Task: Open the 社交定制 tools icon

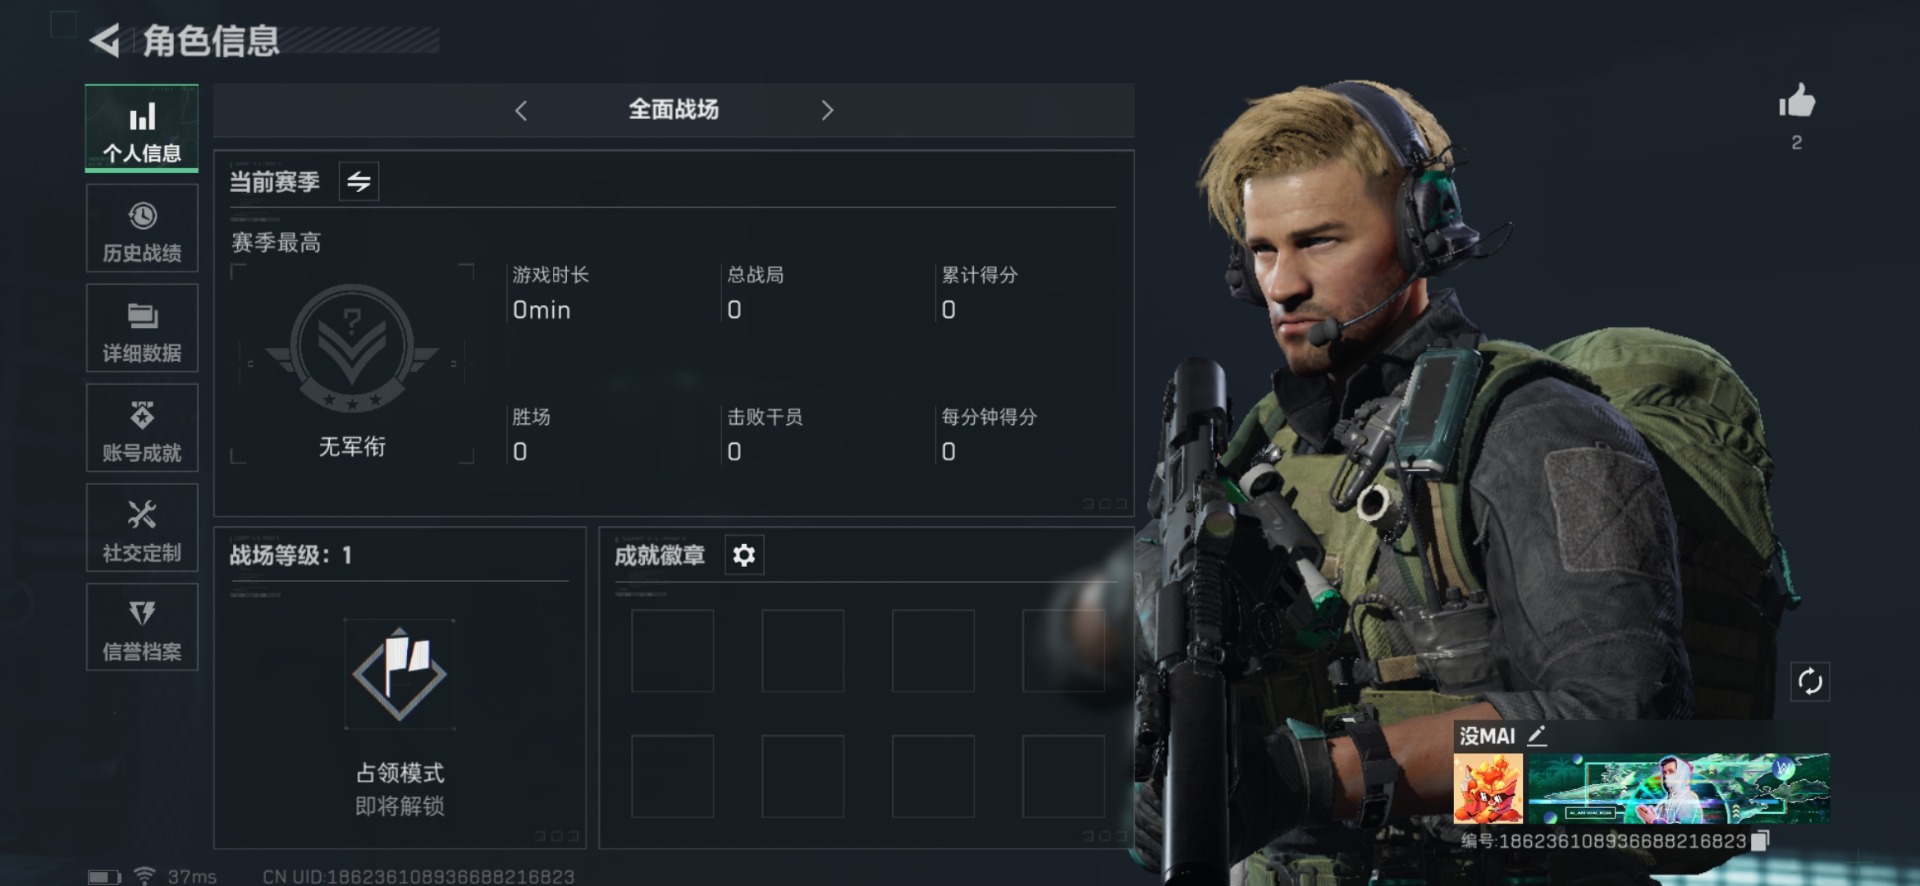Action: [142, 514]
